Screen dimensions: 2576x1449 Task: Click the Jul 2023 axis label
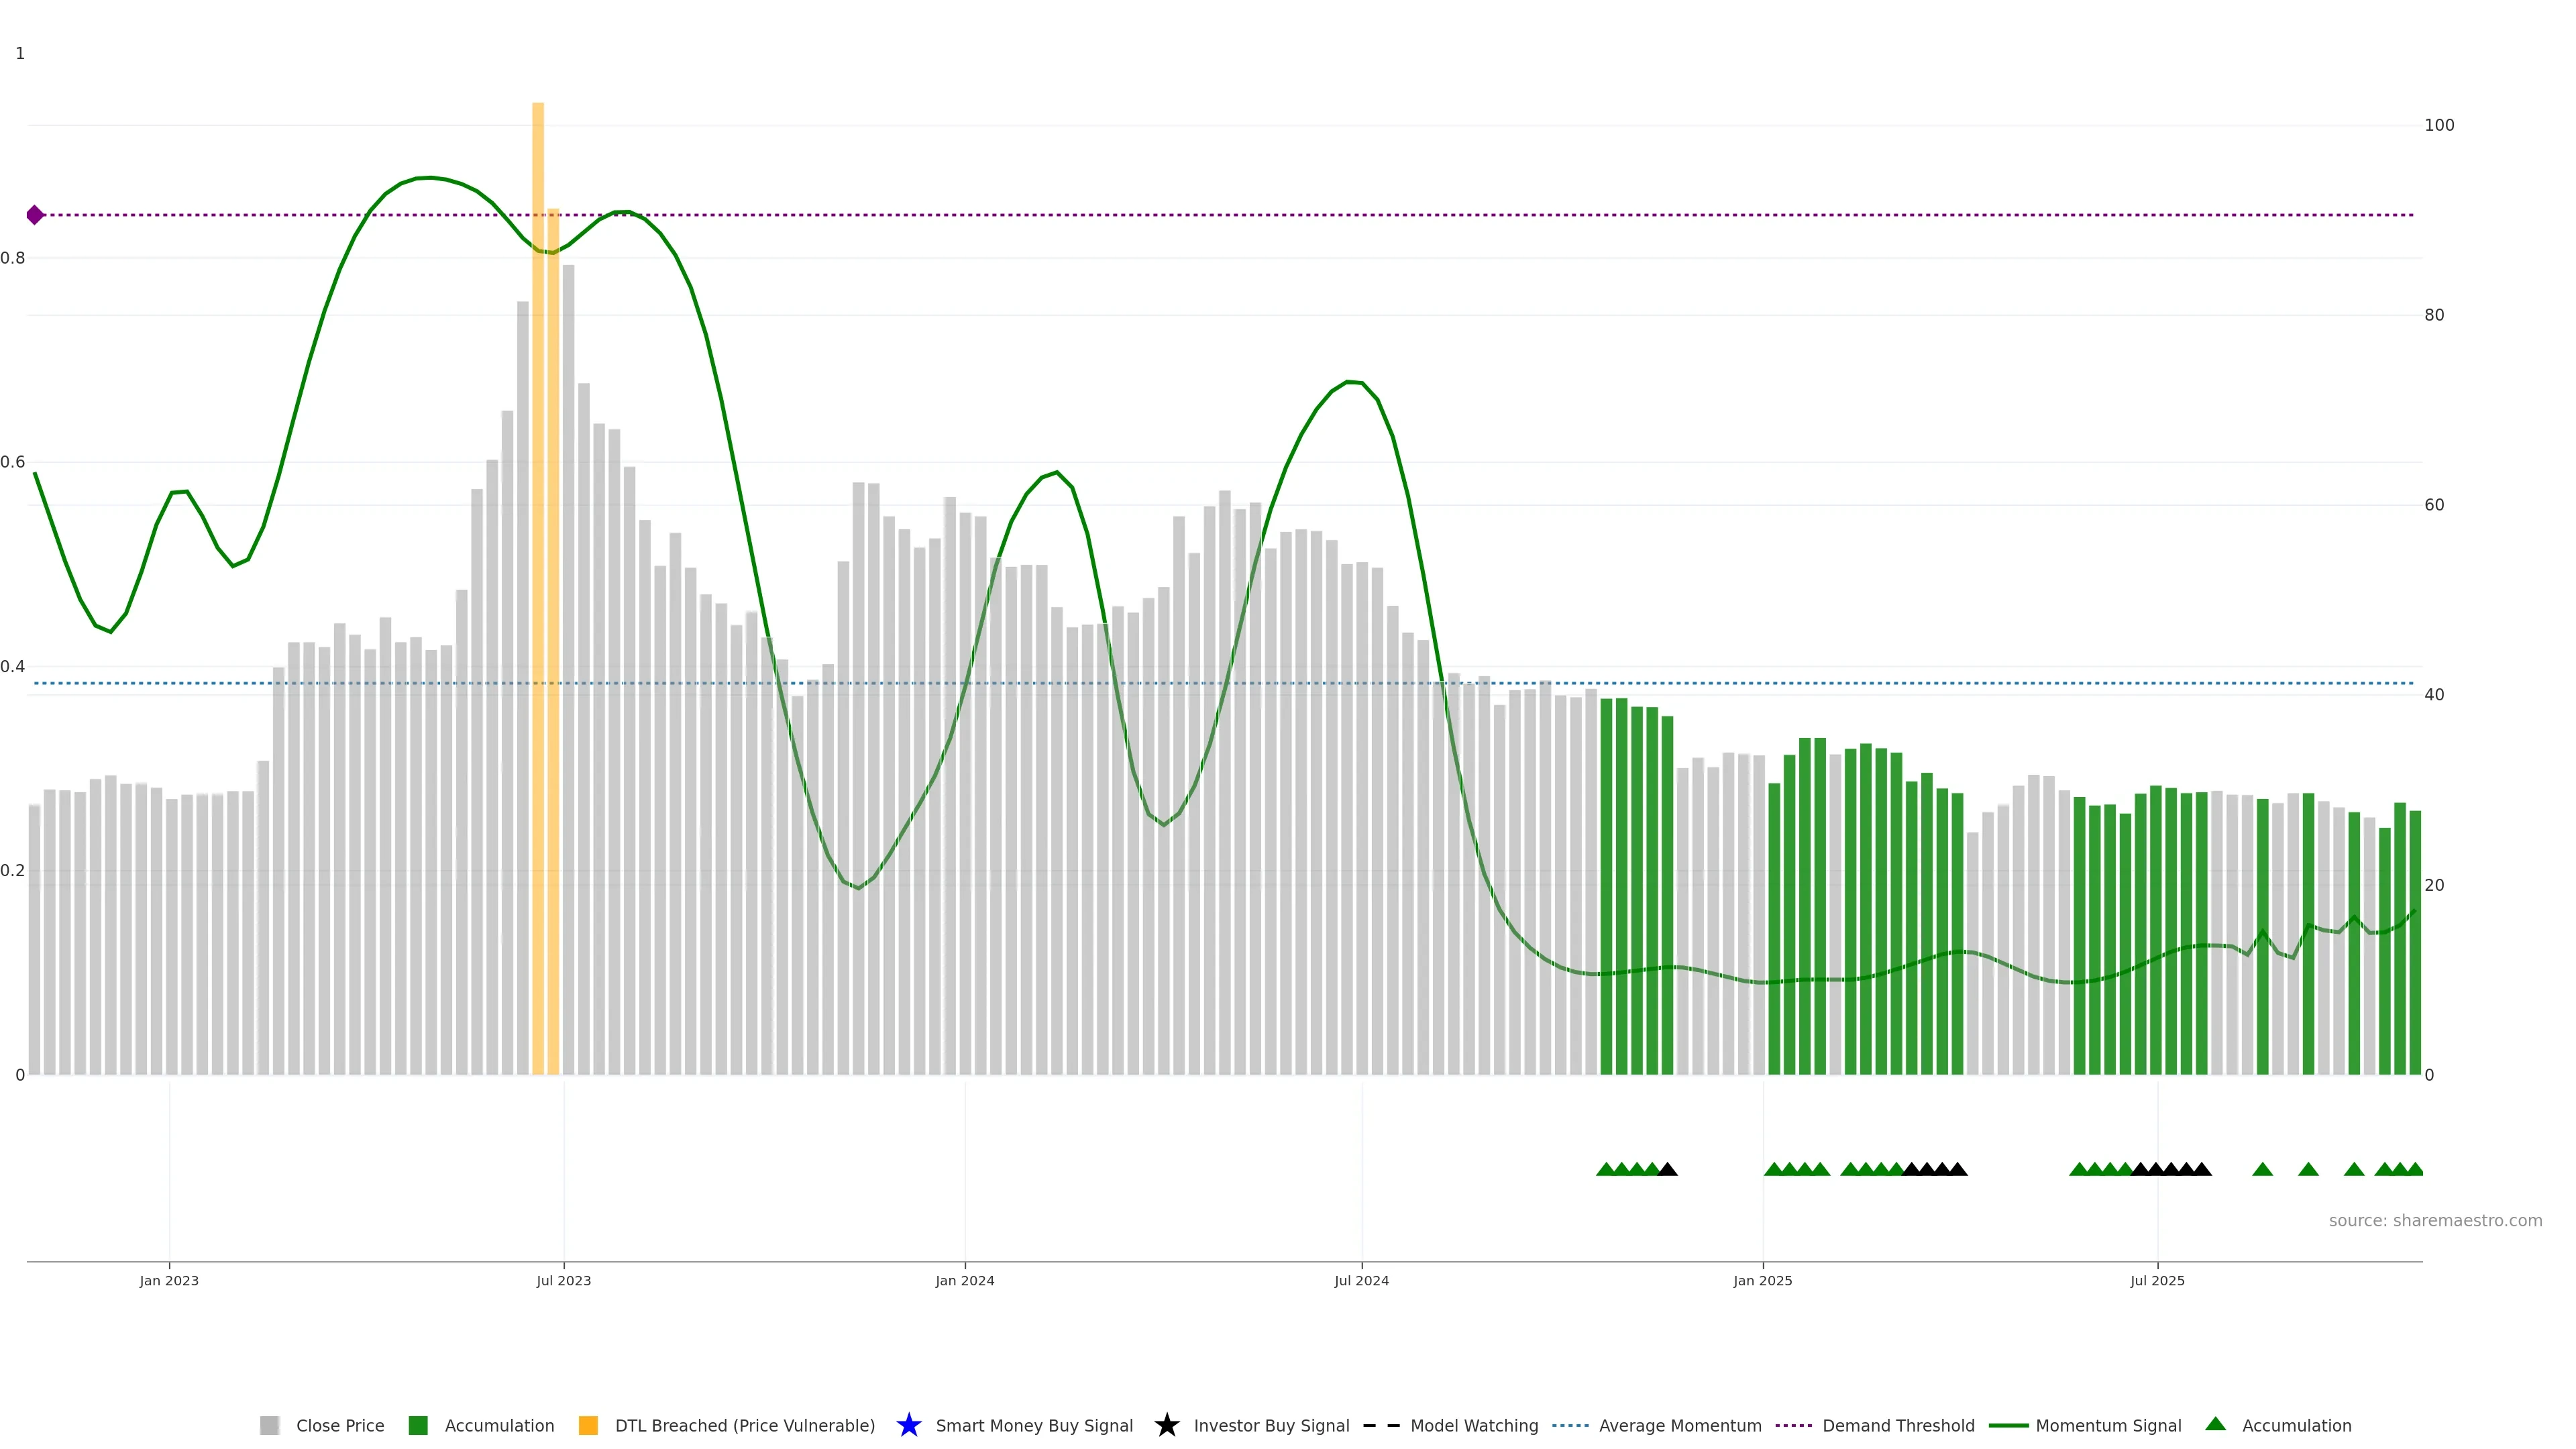coord(563,1281)
